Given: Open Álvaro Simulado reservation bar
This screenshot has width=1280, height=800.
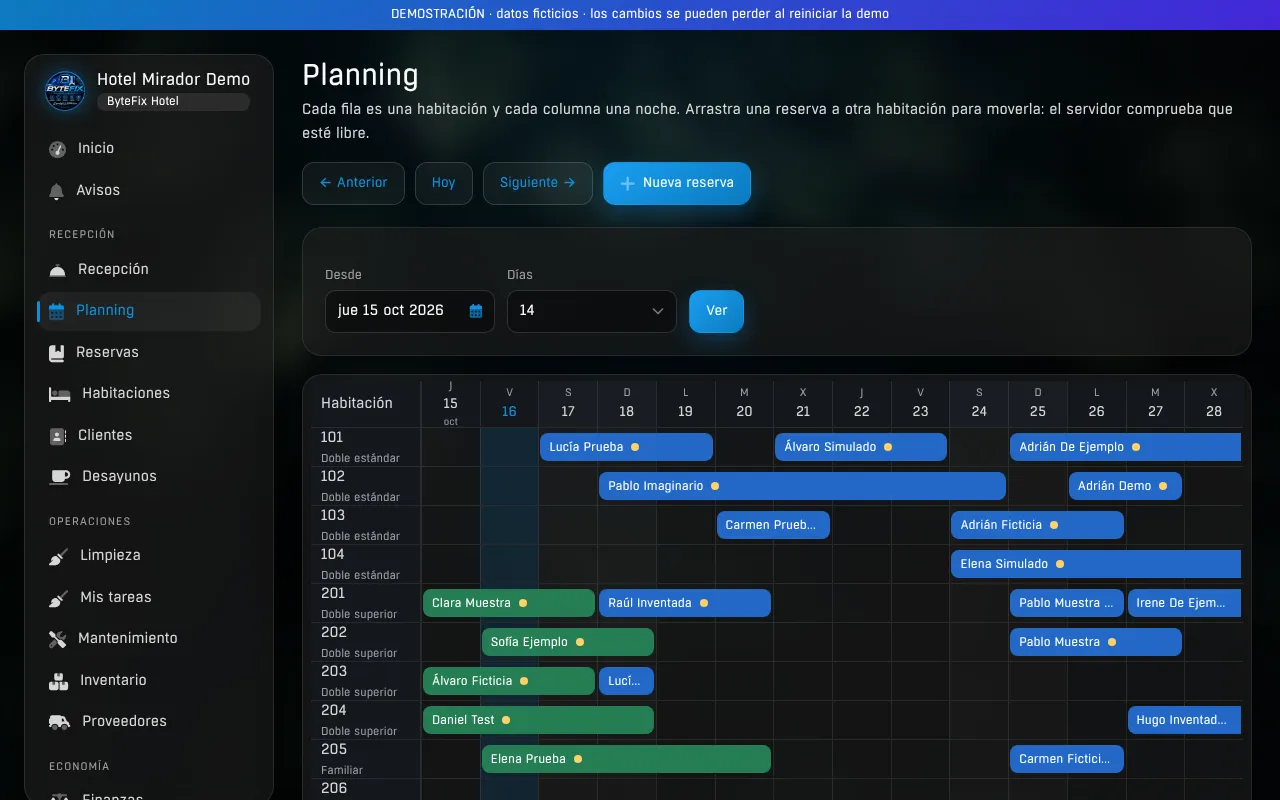Looking at the screenshot, I should 861,447.
